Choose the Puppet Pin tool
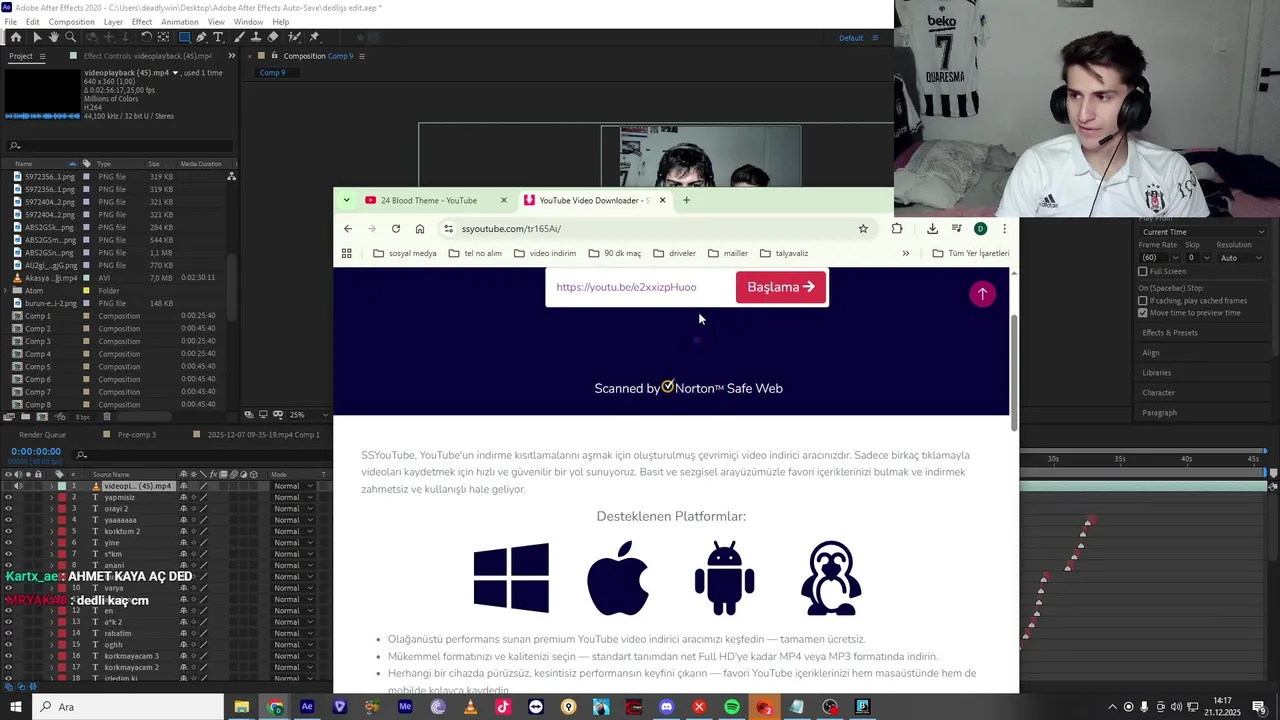Image resolution: width=1280 pixels, height=720 pixels. 314,37
